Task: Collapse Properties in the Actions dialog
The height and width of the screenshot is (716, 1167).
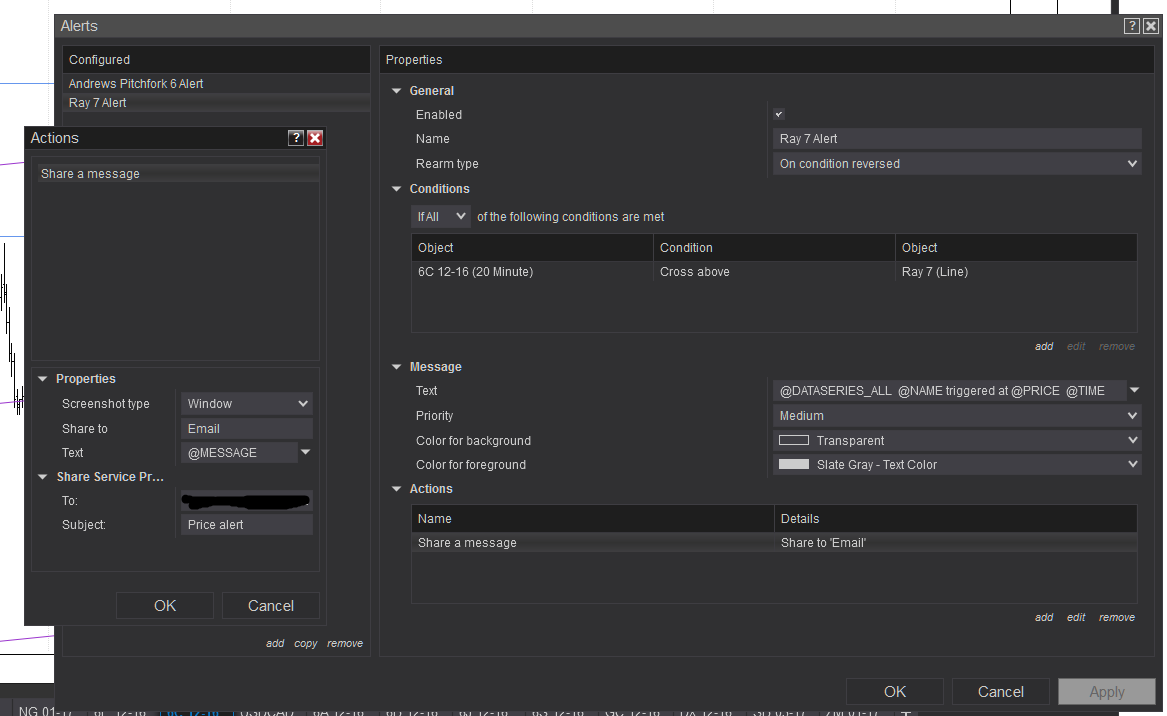Action: [x=43, y=379]
